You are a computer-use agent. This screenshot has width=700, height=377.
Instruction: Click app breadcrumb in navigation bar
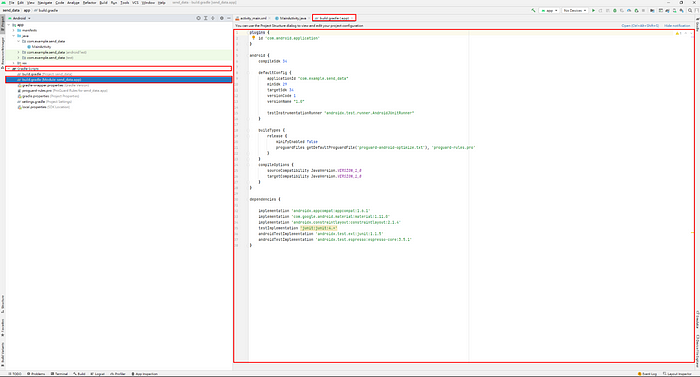coord(27,10)
